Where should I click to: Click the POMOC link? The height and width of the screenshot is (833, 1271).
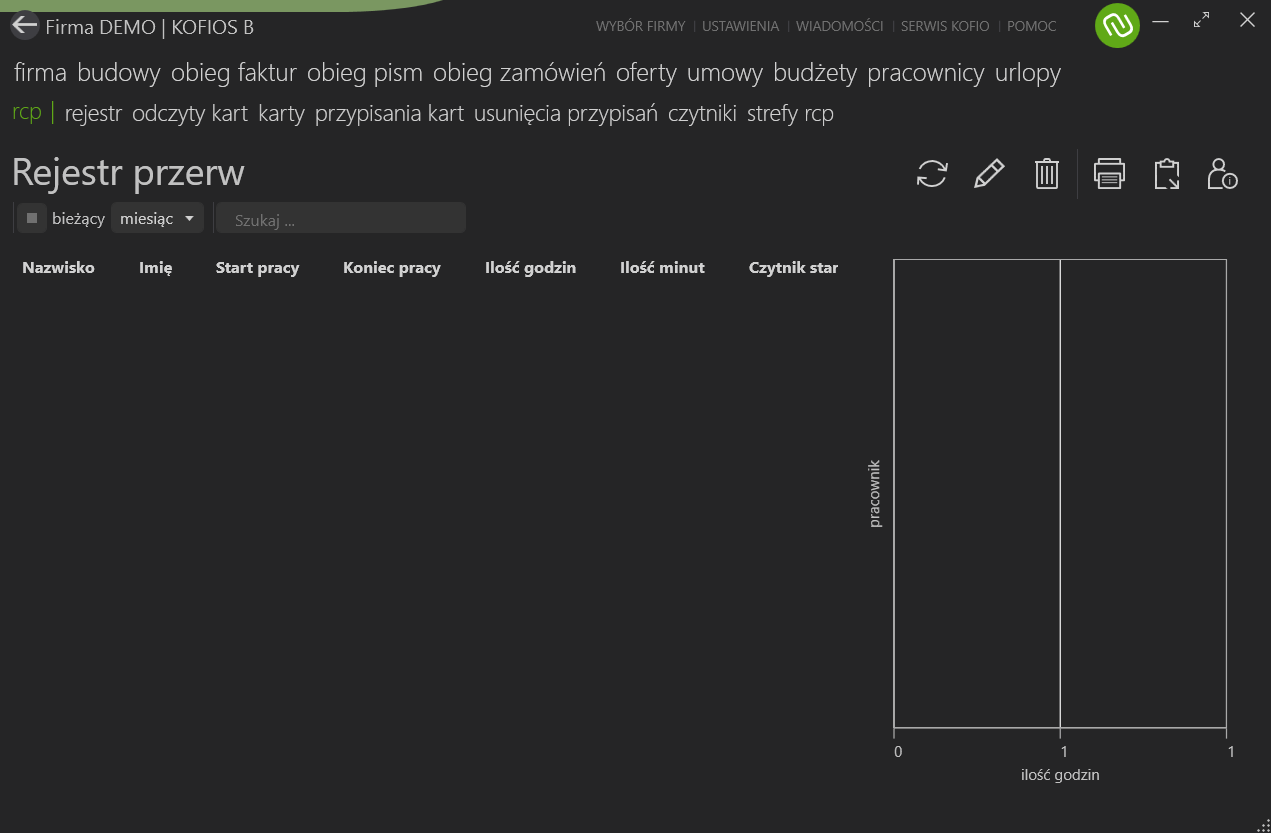(x=1031, y=26)
